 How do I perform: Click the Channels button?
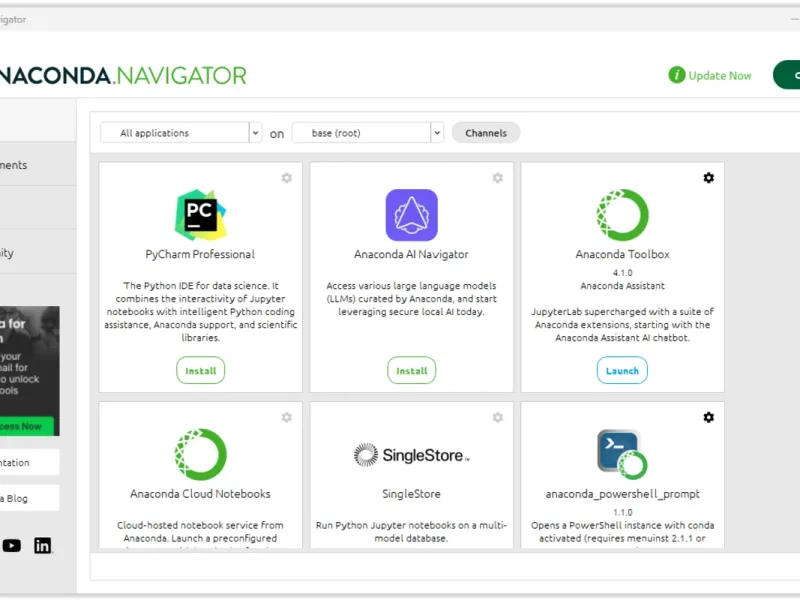pyautogui.click(x=486, y=133)
